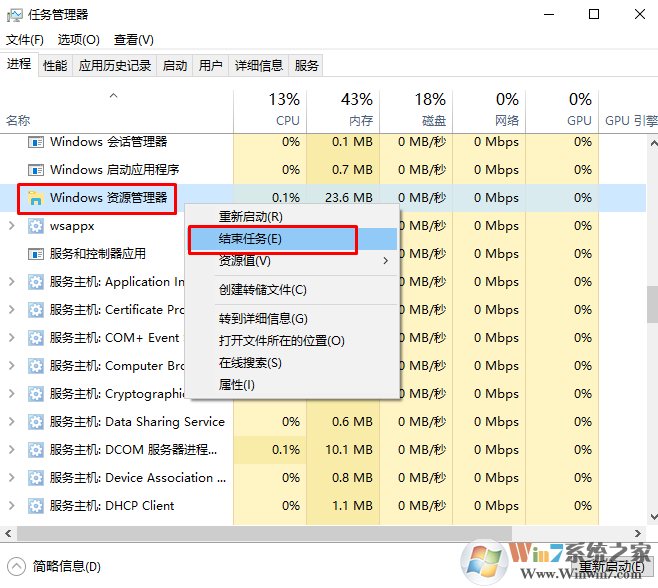
Task: Click the gear icon for 服务主机: DHCP Client
Action: (36, 506)
